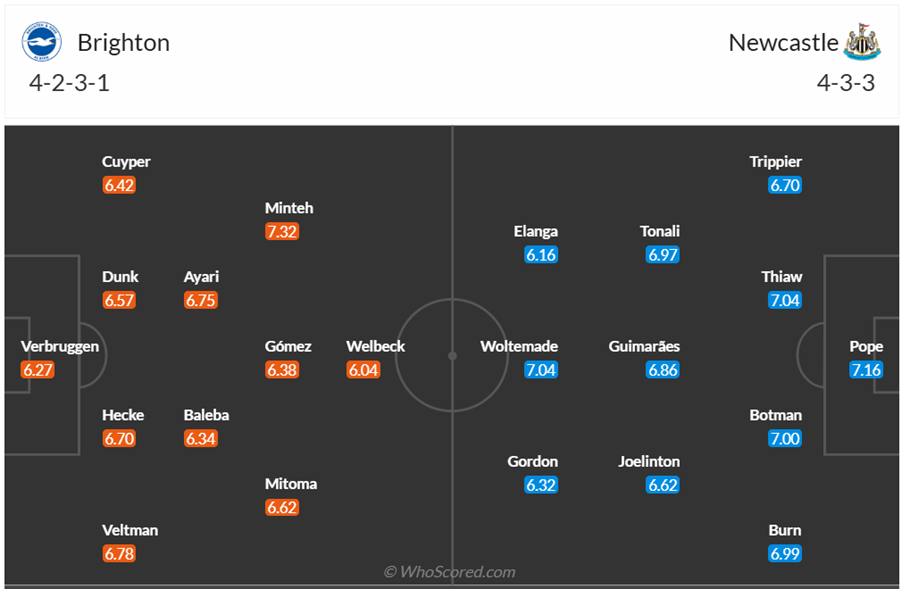Click Woltemade's 7.04 rating badge

[541, 370]
